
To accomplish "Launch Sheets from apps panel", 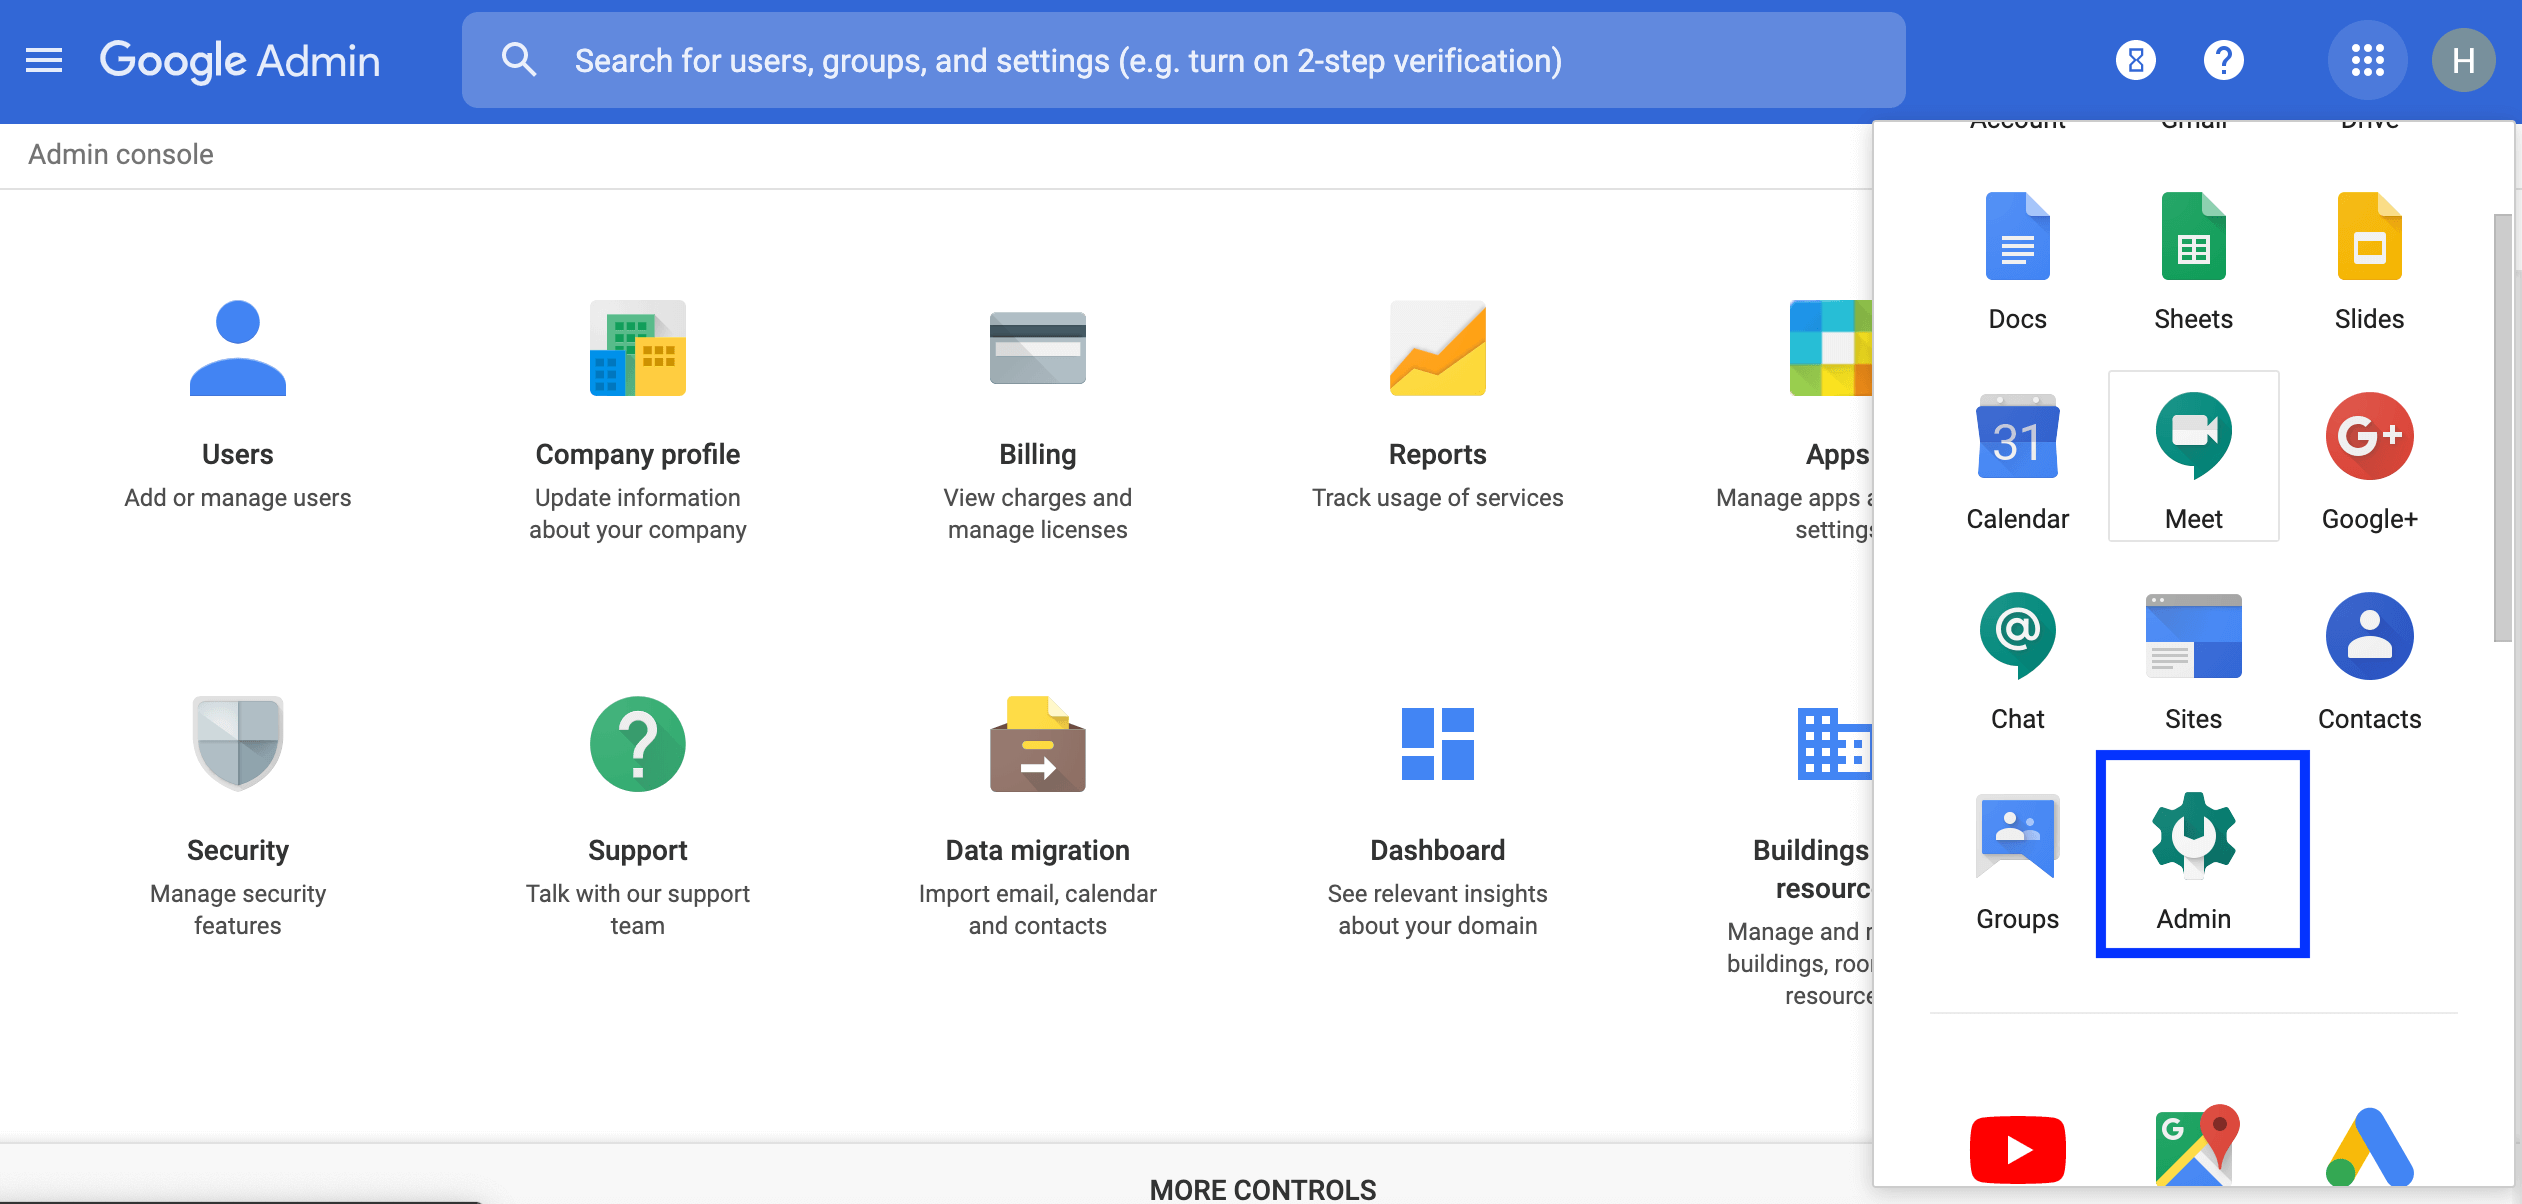I will [2194, 260].
